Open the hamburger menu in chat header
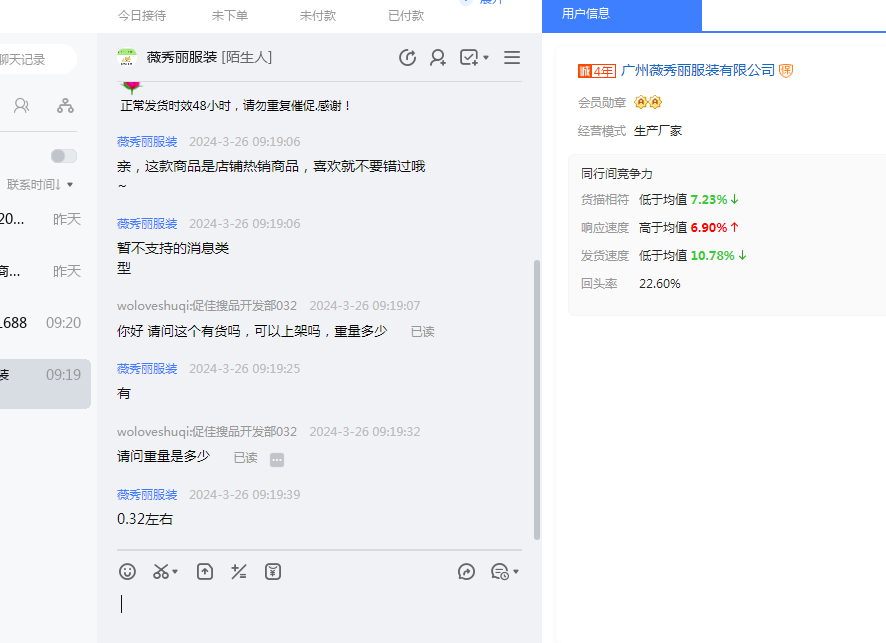The width and height of the screenshot is (886, 643). point(512,58)
